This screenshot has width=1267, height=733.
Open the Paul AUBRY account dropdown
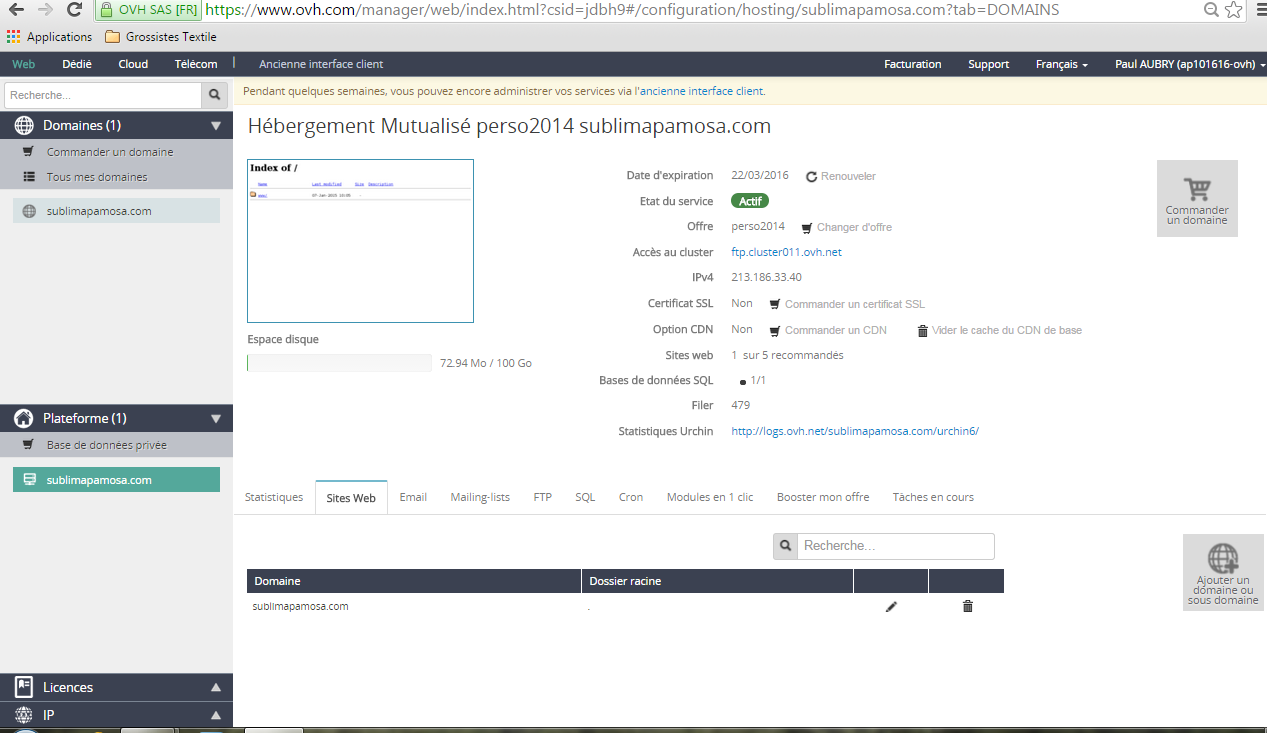click(1190, 64)
